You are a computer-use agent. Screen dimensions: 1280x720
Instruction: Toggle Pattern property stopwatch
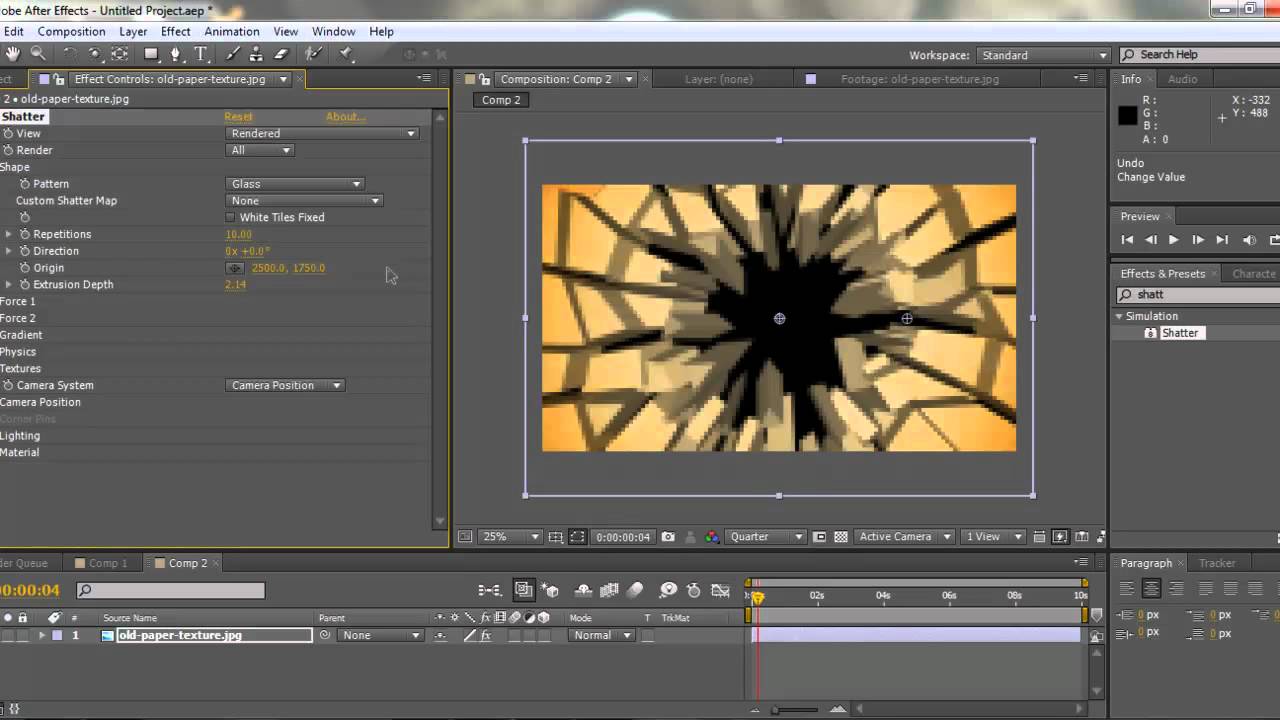pos(25,184)
